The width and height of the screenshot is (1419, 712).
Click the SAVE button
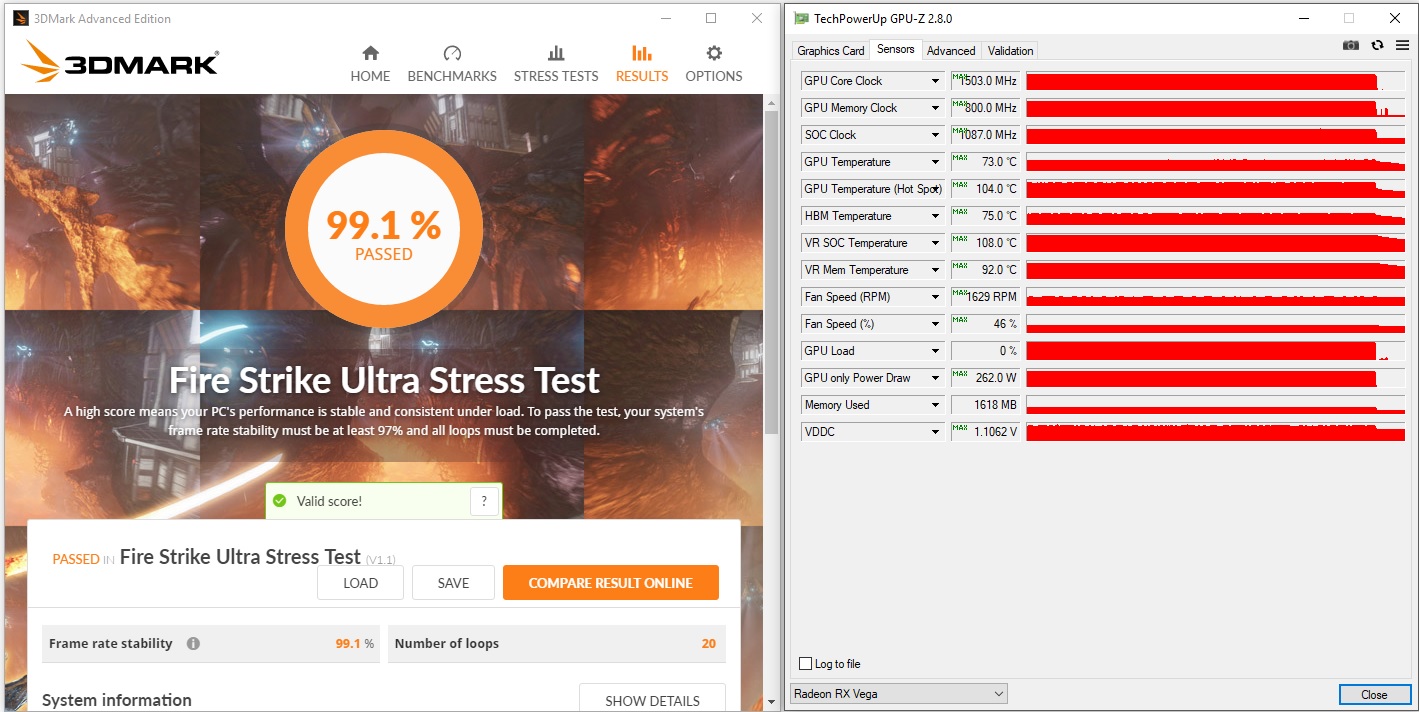click(453, 583)
